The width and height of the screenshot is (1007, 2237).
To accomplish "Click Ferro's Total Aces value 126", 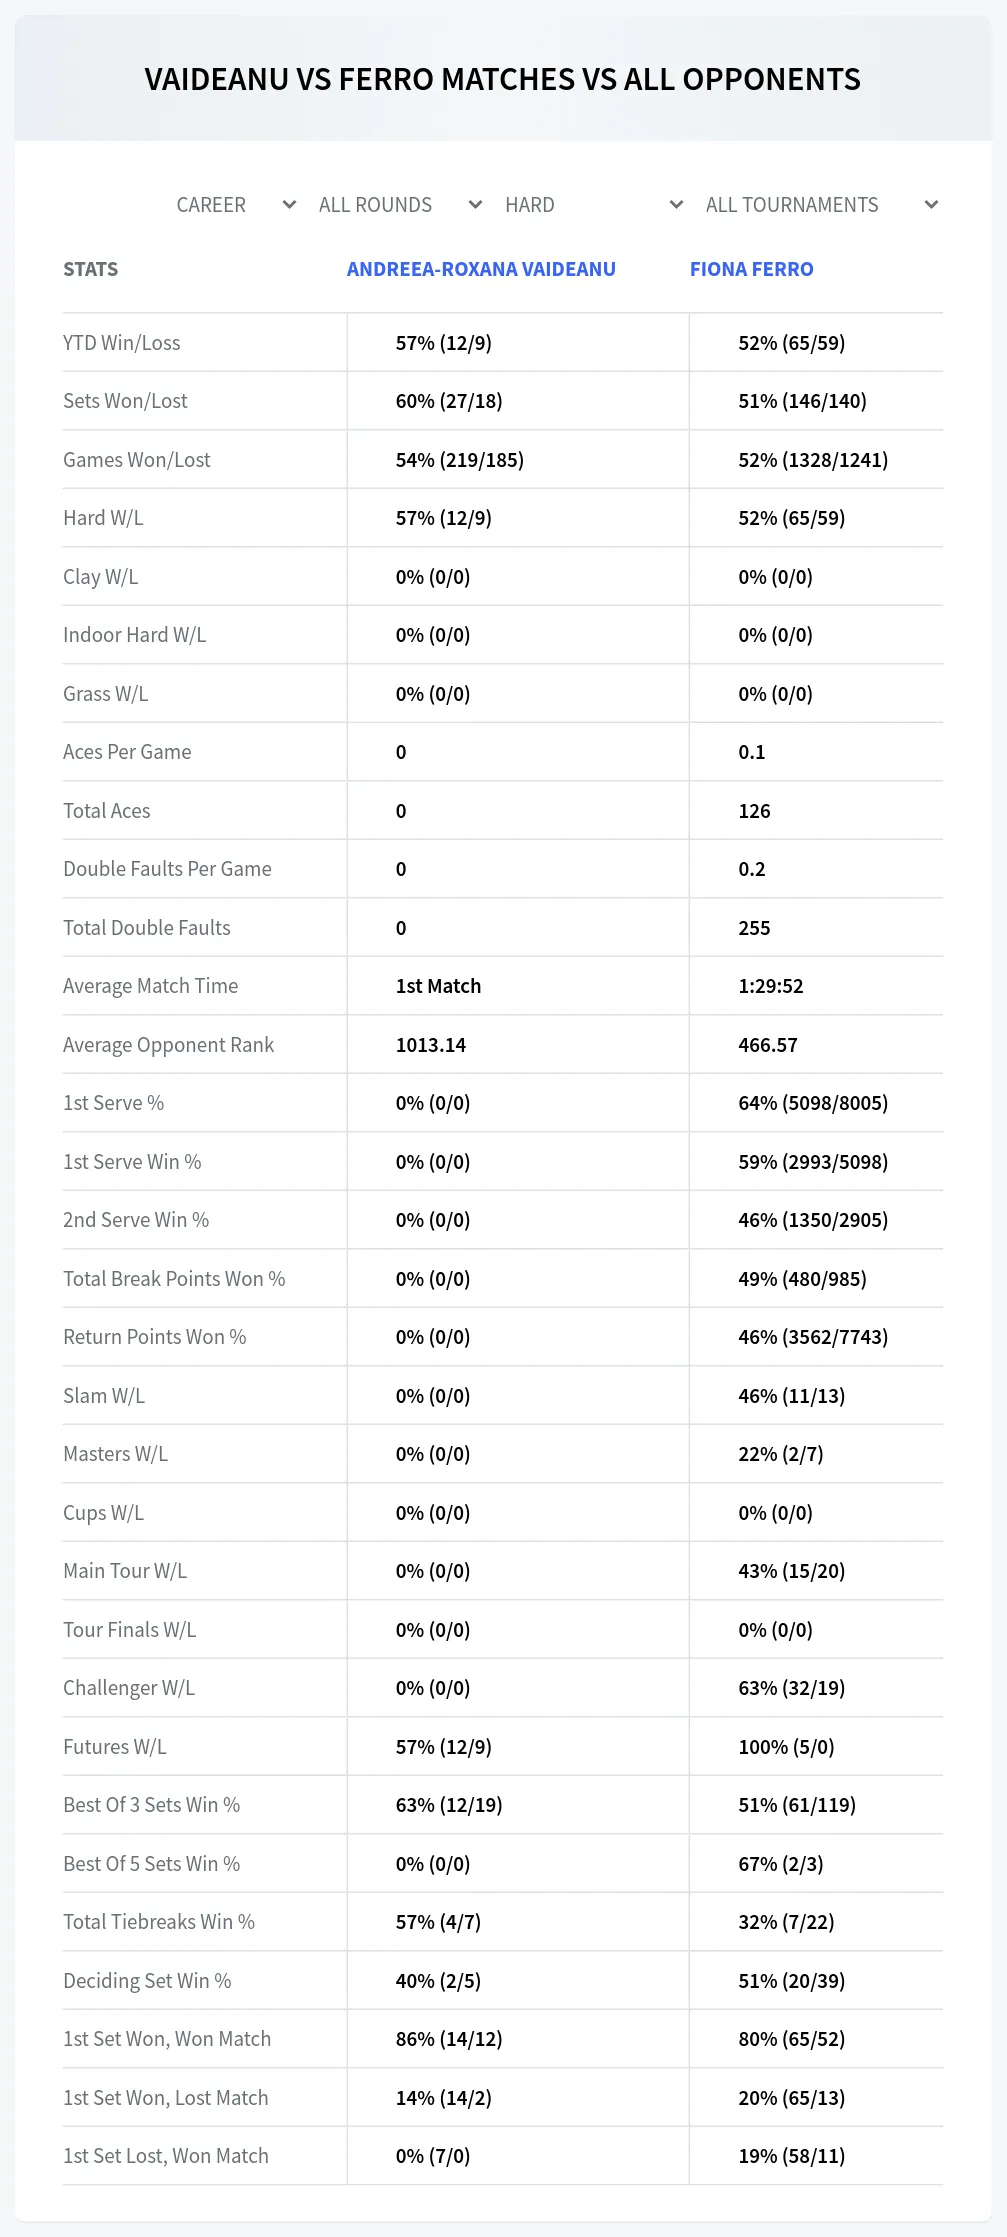I will point(755,811).
